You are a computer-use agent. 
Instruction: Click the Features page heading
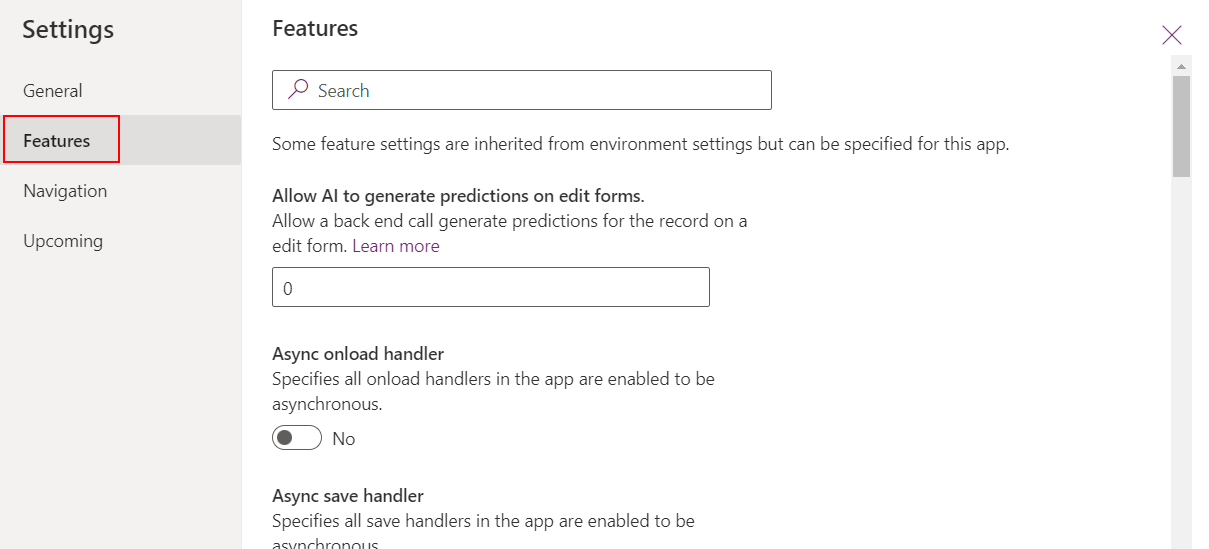tap(315, 29)
